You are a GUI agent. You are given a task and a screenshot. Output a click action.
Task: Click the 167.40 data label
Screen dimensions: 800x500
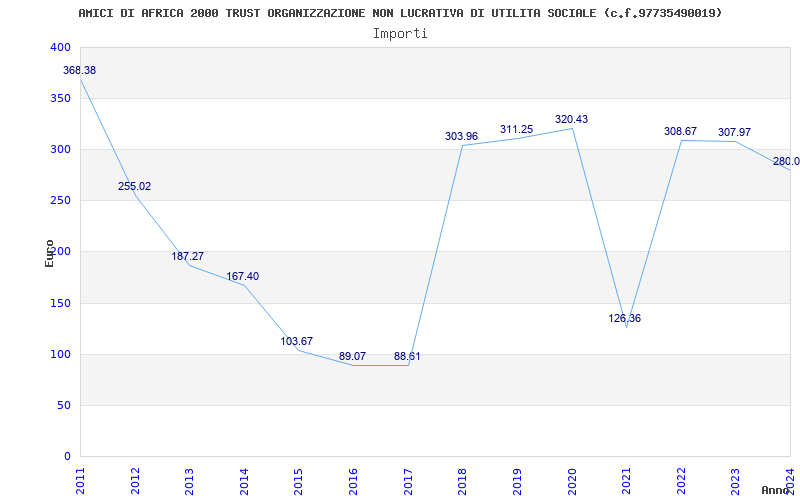pos(242,276)
